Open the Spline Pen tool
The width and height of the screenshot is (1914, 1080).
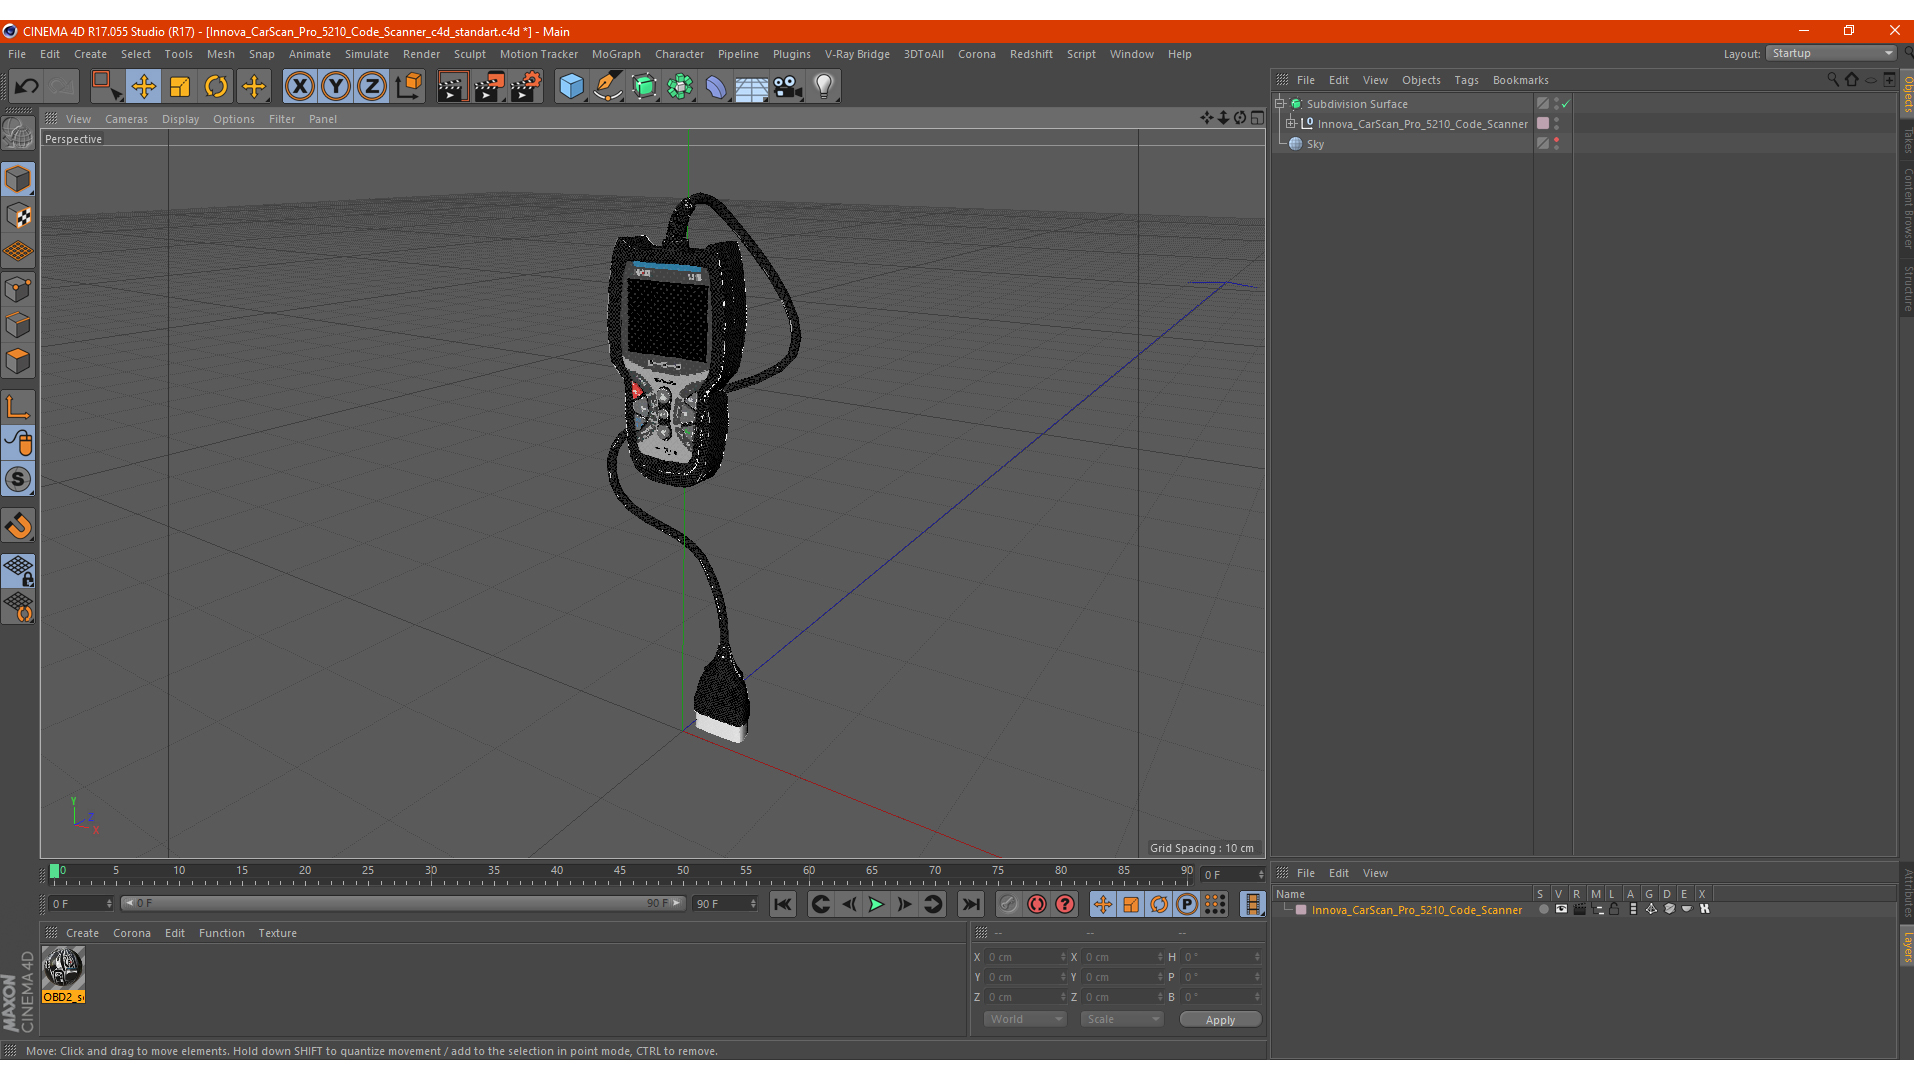[x=607, y=87]
